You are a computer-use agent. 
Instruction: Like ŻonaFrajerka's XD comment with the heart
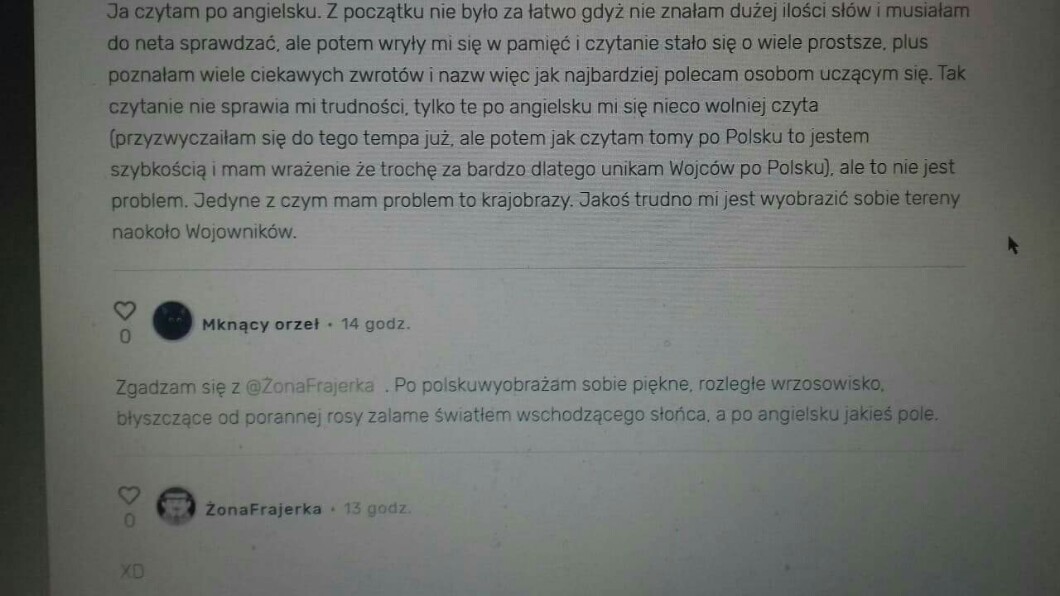tap(128, 495)
